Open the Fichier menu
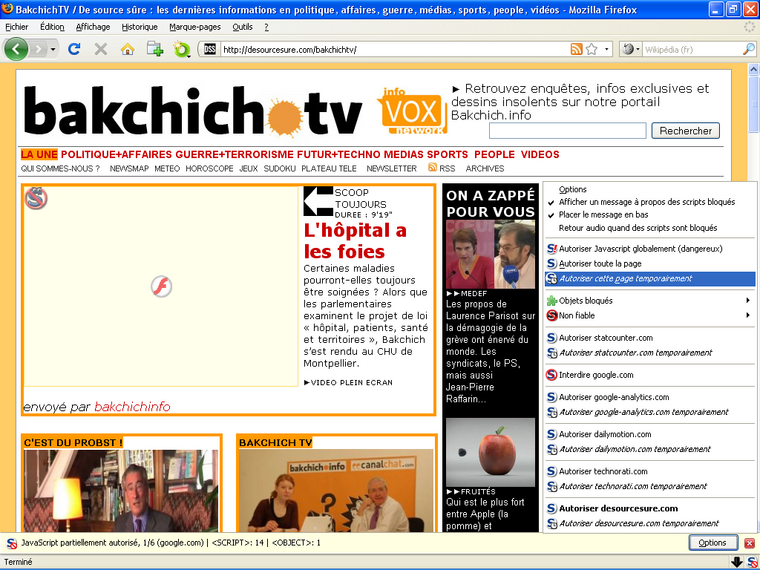Image resolution: width=760 pixels, height=570 pixels. [16, 27]
